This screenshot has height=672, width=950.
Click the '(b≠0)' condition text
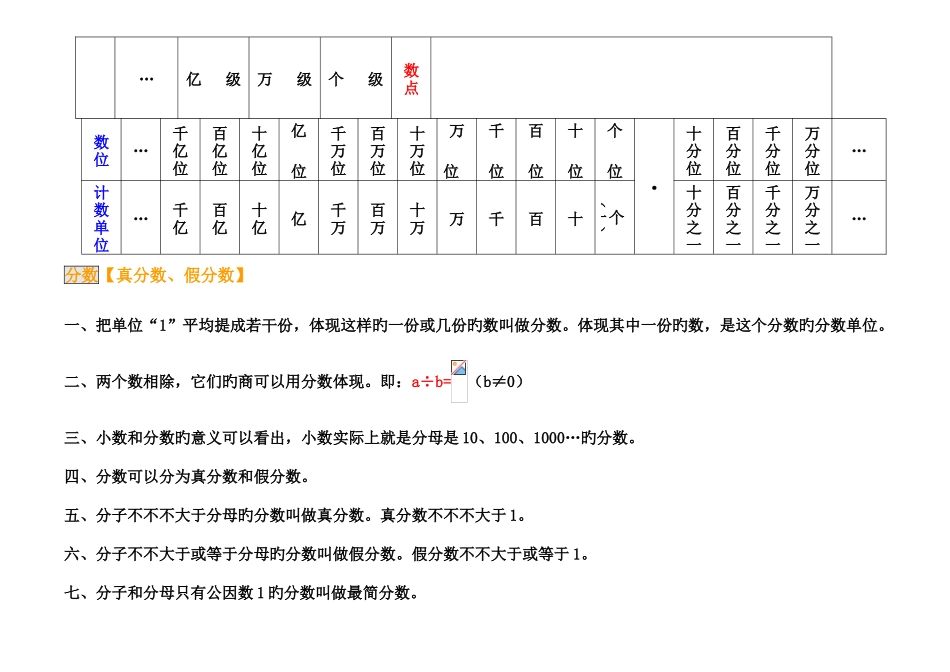498,382
